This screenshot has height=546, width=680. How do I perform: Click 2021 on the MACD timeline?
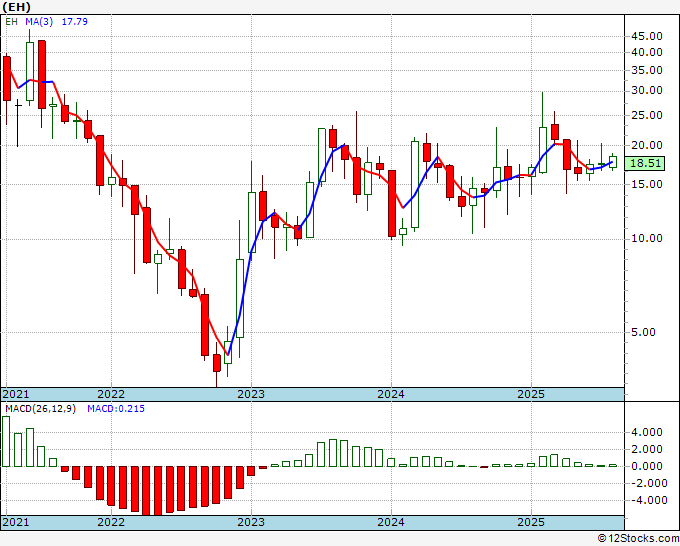coord(16,522)
